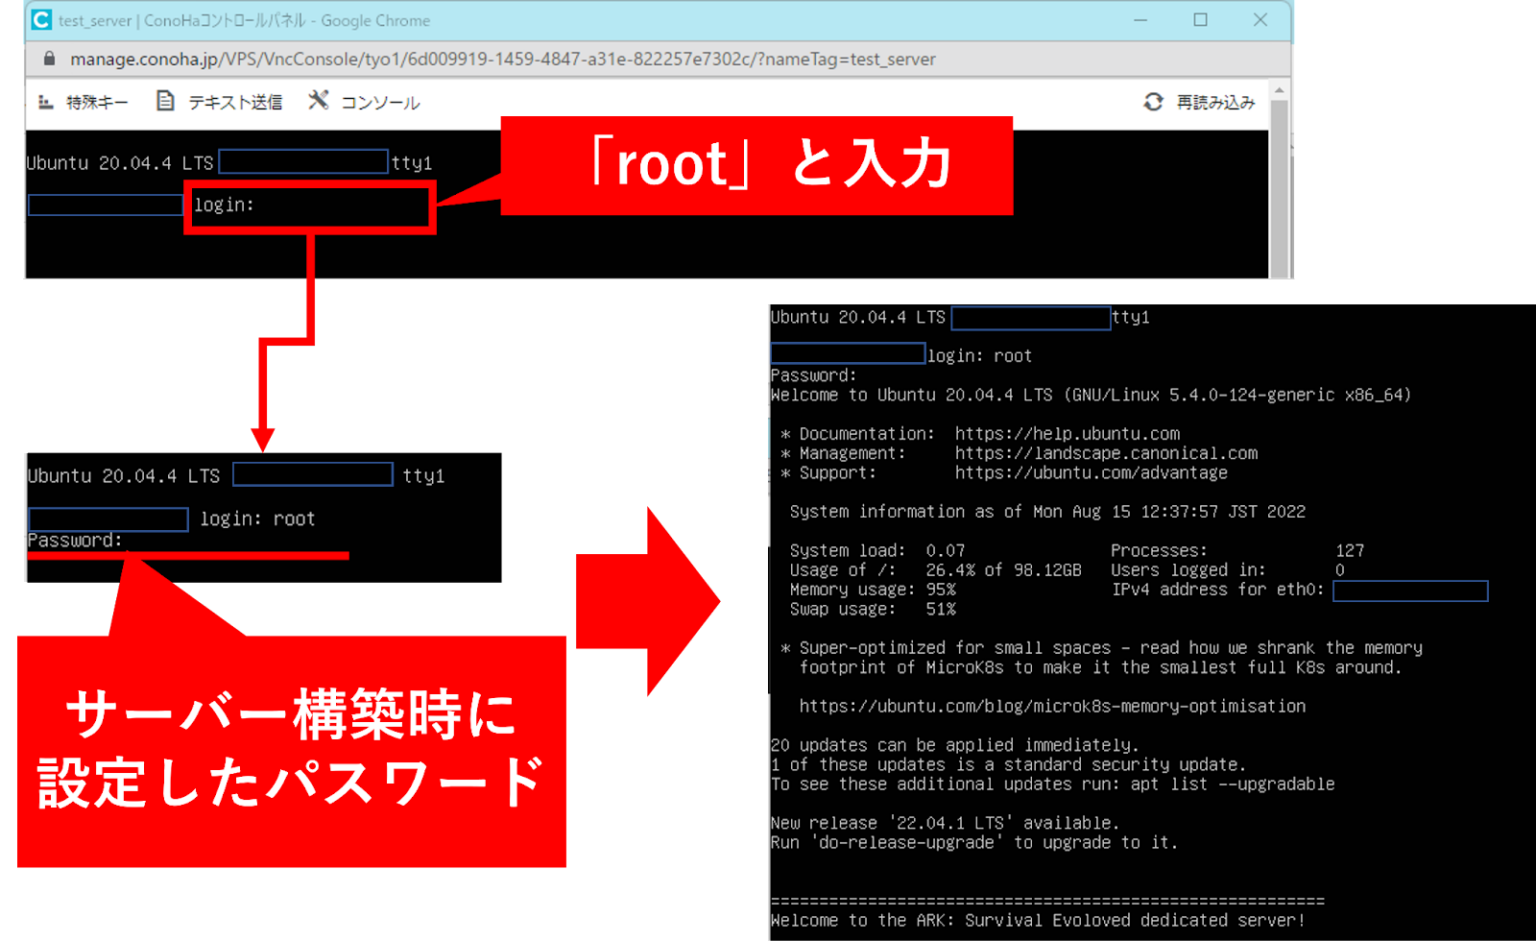Click the padlock icon in the address bar

coord(47,59)
